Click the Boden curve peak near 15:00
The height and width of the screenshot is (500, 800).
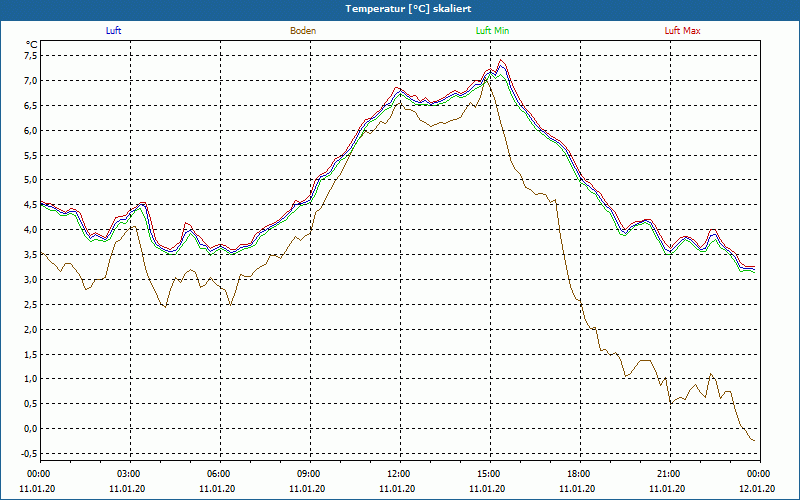click(x=485, y=79)
